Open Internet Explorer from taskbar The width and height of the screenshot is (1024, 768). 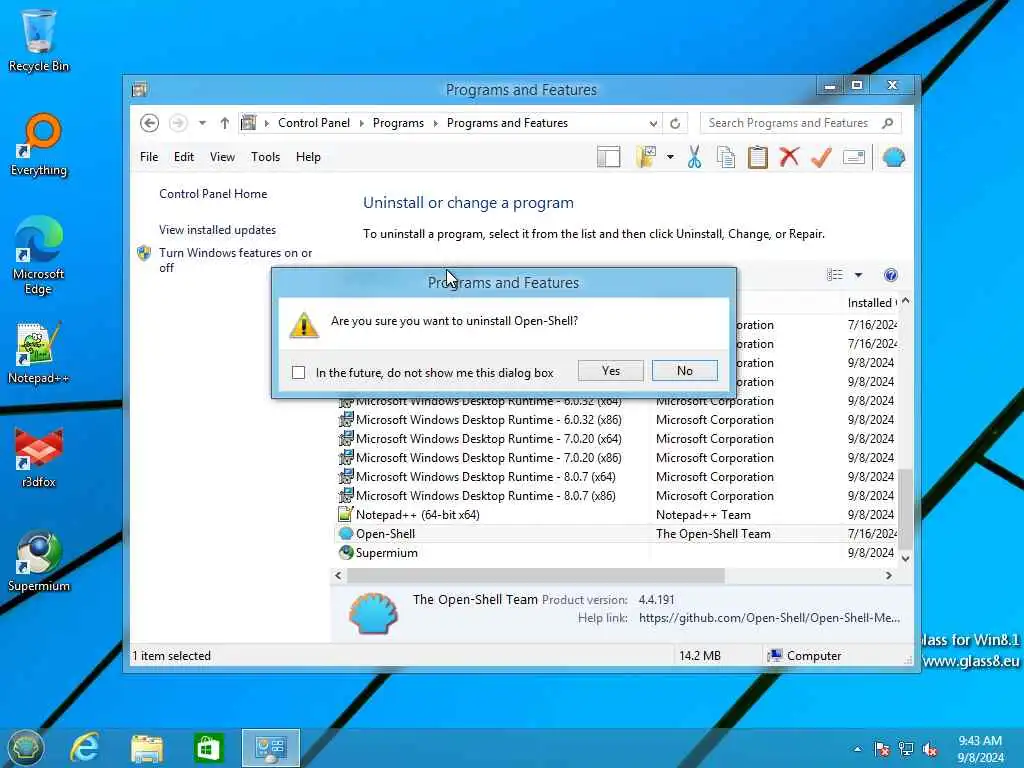click(x=84, y=748)
